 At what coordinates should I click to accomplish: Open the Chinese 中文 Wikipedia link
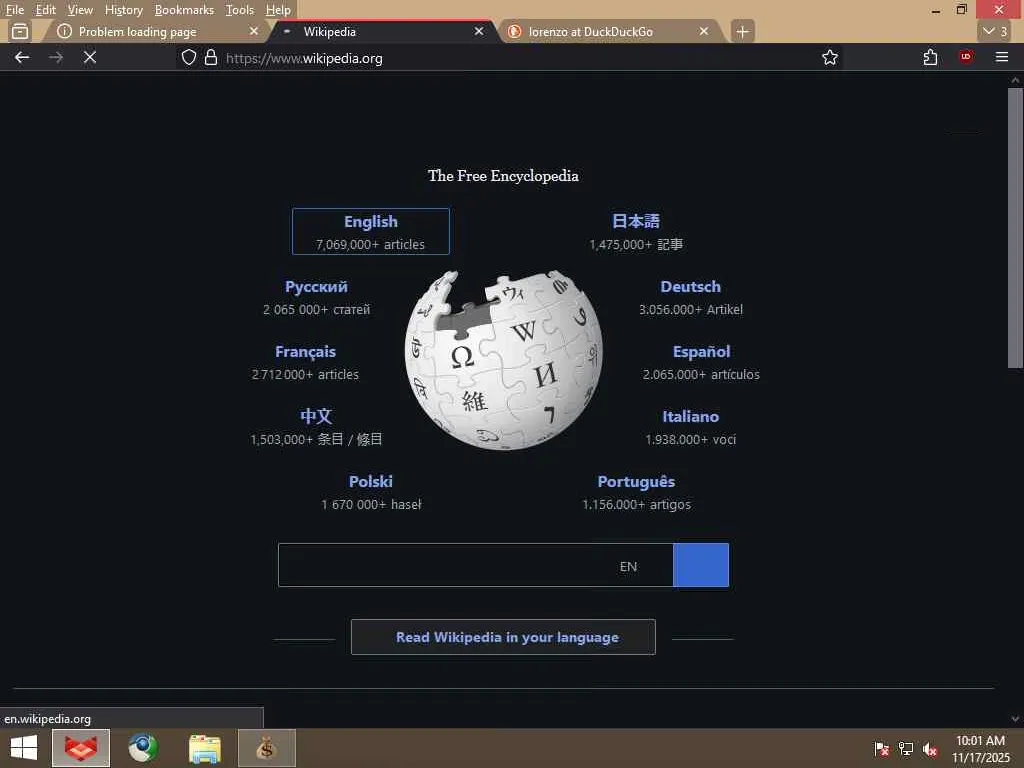(x=316, y=416)
